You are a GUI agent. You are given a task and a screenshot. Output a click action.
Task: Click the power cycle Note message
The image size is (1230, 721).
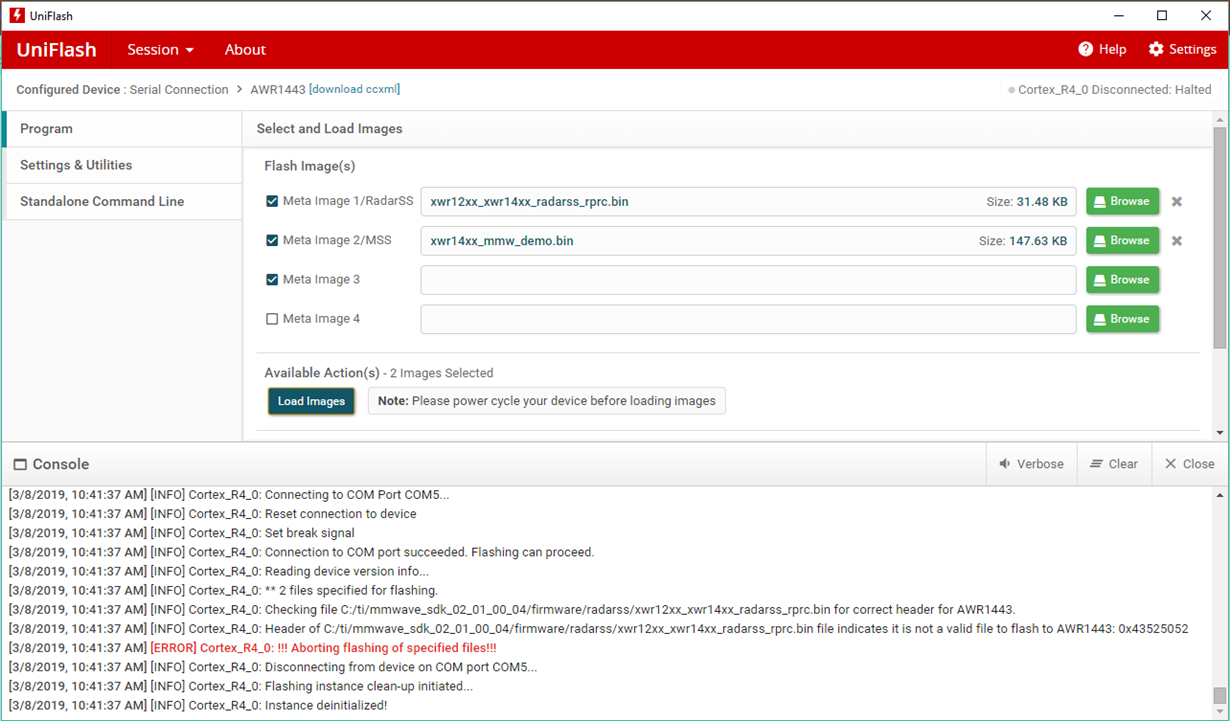point(547,401)
